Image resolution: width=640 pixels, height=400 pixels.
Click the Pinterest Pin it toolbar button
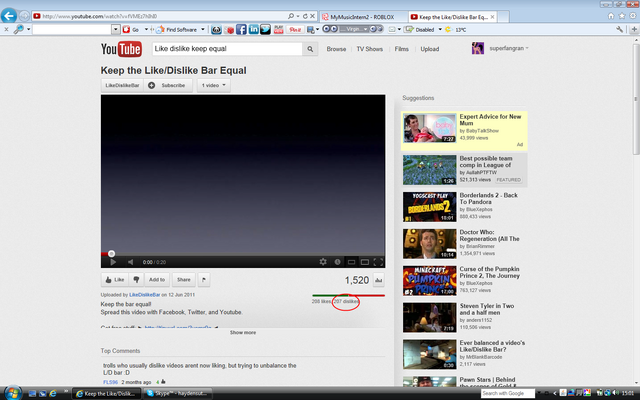click(x=294, y=29)
